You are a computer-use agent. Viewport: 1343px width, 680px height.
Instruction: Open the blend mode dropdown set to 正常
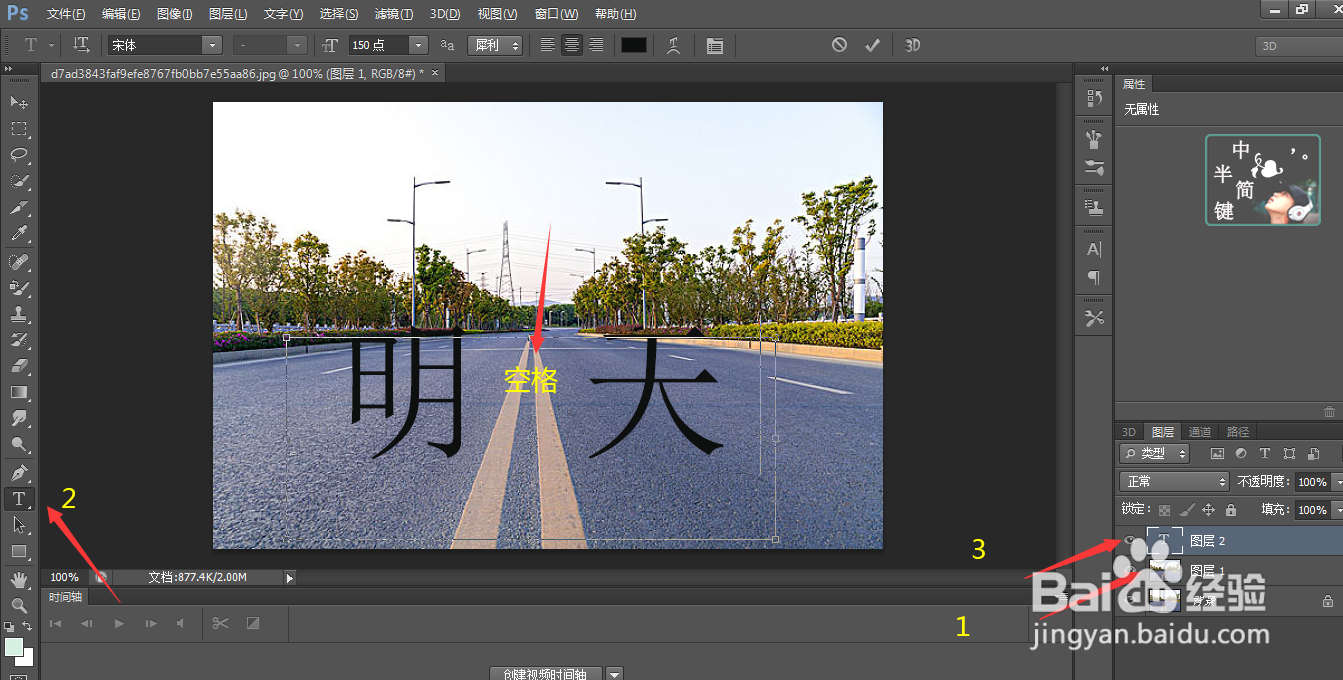click(1172, 481)
